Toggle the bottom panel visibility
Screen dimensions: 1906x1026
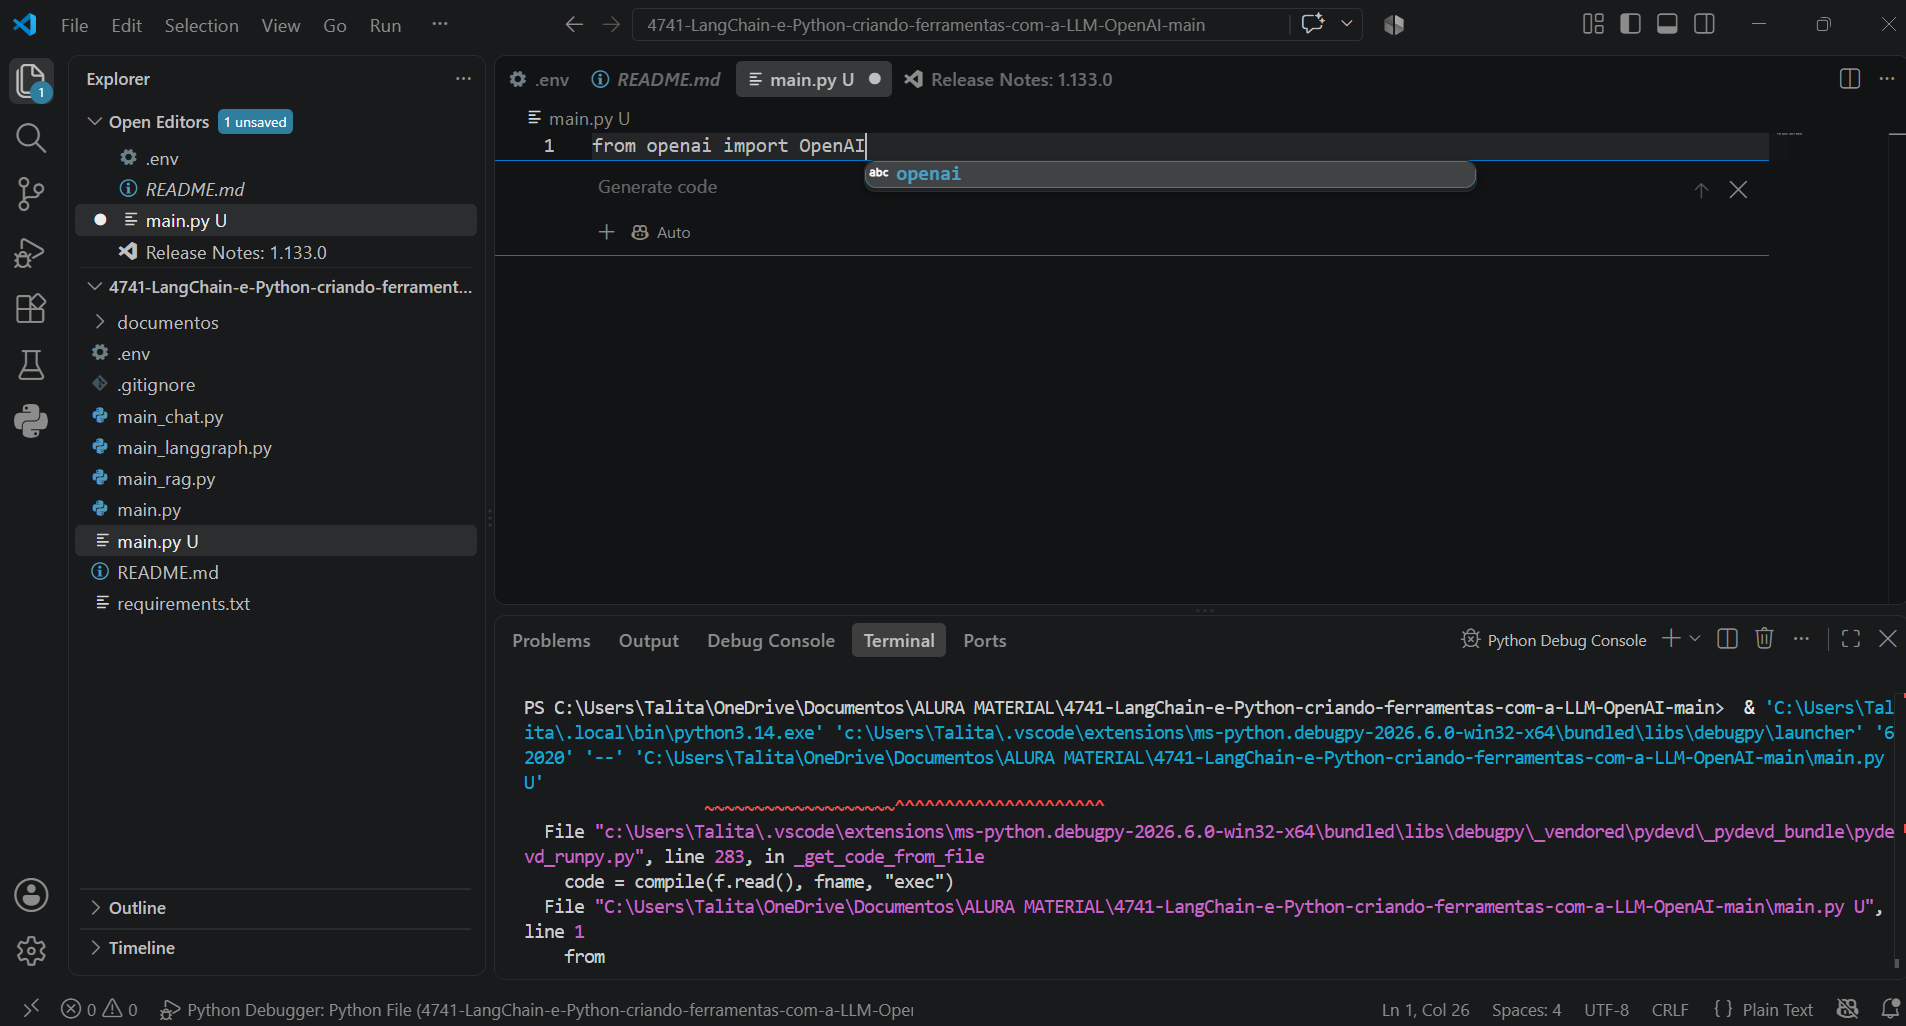(x=1667, y=24)
